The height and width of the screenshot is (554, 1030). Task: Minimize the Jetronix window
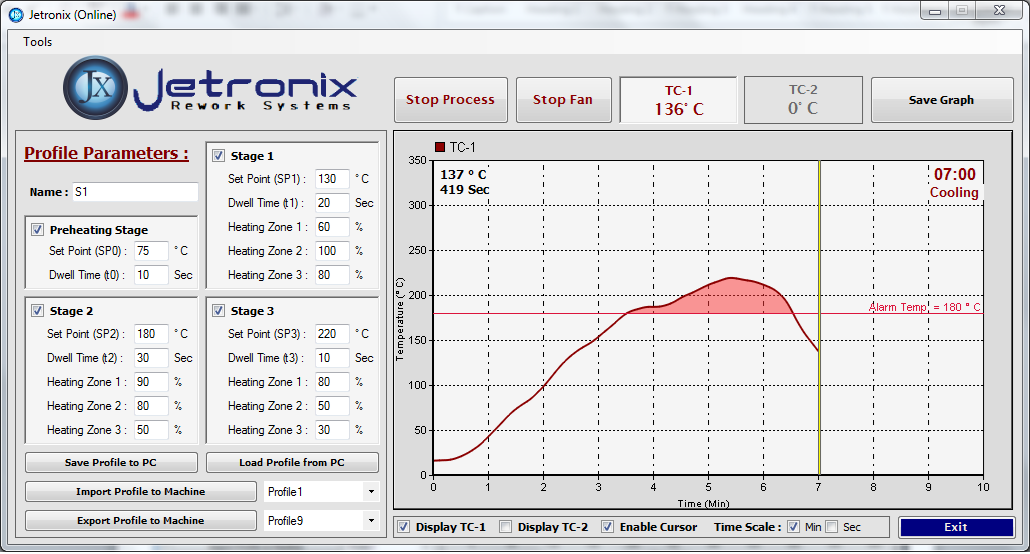935,11
